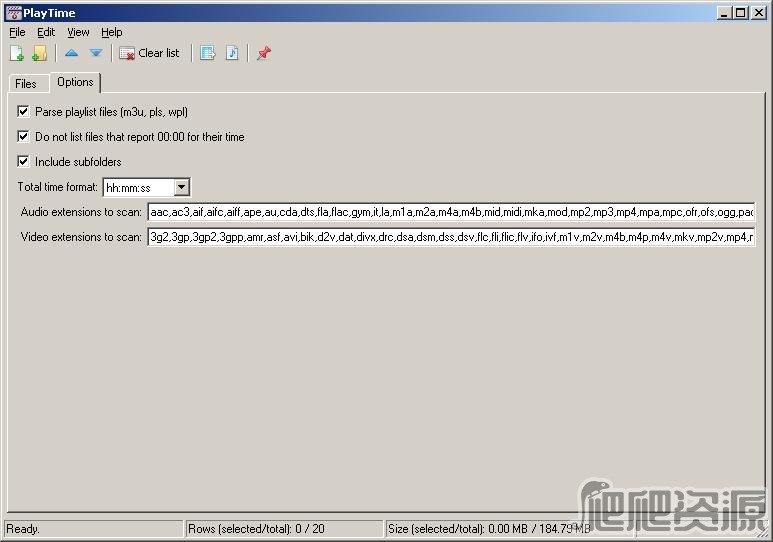
Task: Click into Video extensions to scan field
Action: 451,237
